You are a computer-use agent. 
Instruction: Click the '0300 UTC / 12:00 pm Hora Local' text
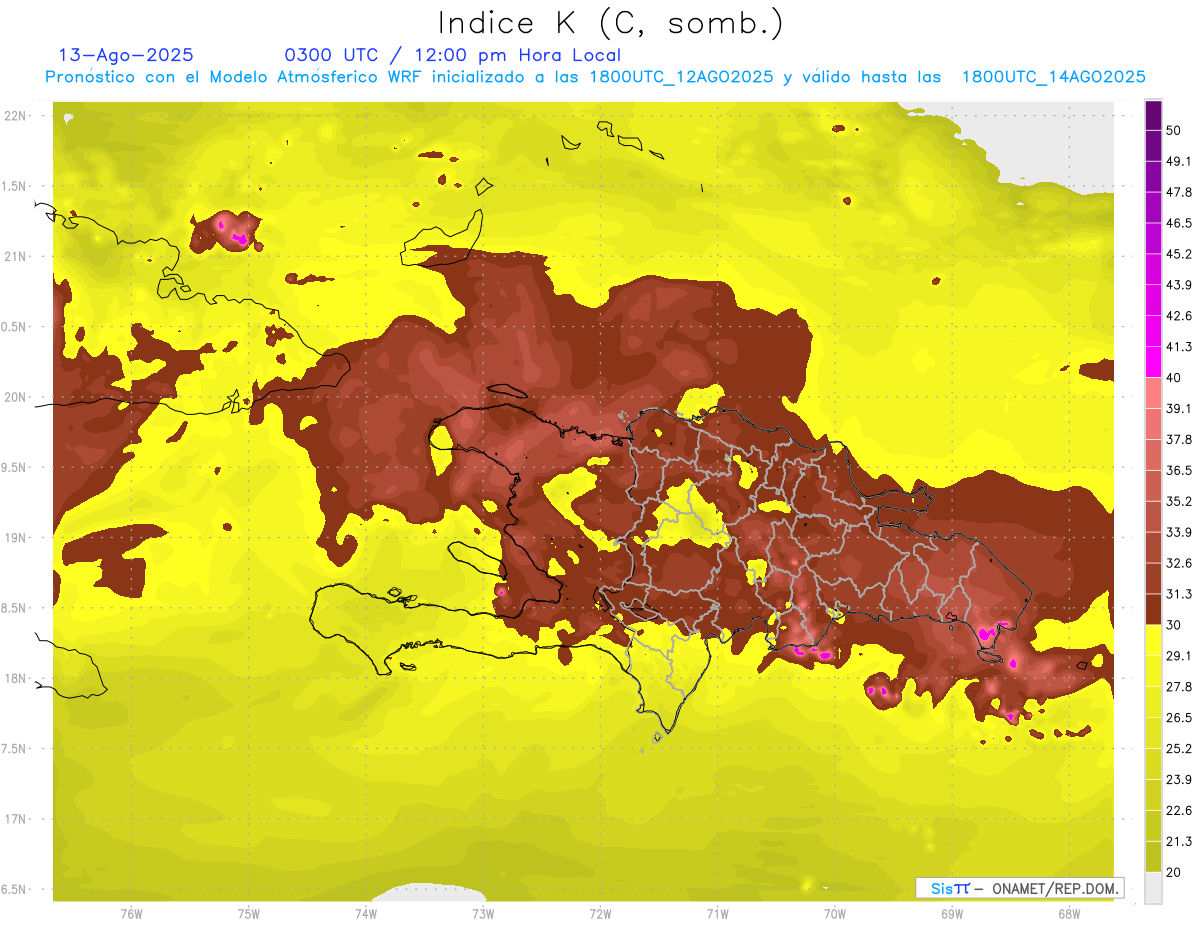pyautogui.click(x=452, y=55)
